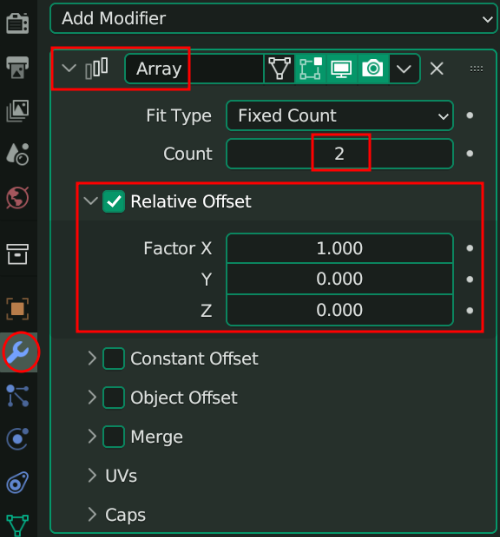Click the Factor X value field

pyautogui.click(x=340, y=248)
